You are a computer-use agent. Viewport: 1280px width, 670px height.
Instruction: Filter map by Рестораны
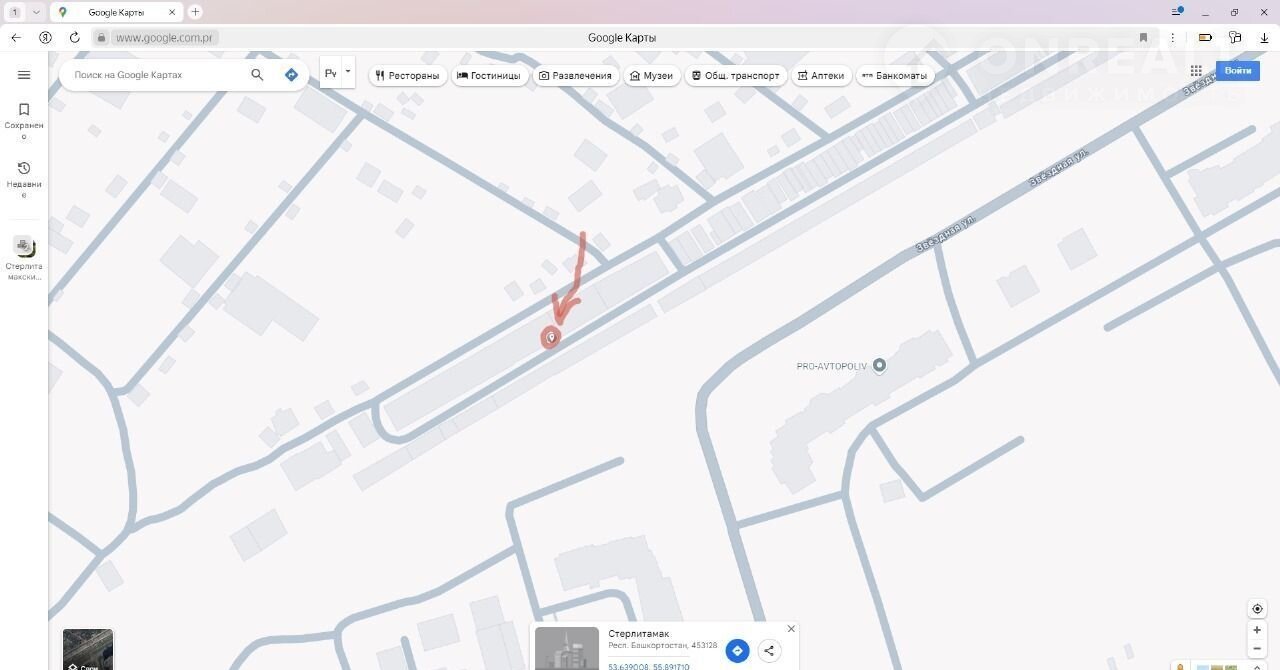408,76
